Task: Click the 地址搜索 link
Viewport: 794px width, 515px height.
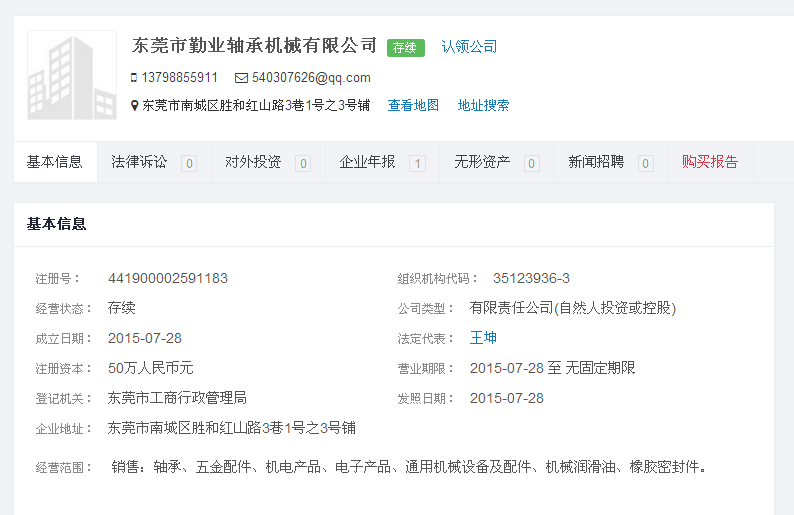Action: (x=483, y=105)
